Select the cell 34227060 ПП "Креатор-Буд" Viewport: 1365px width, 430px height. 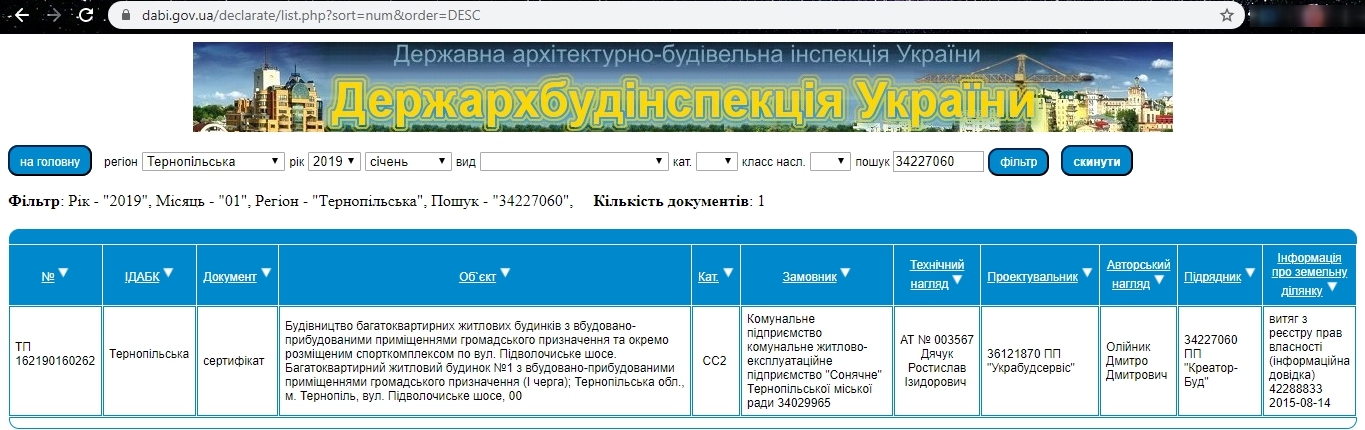point(1220,361)
